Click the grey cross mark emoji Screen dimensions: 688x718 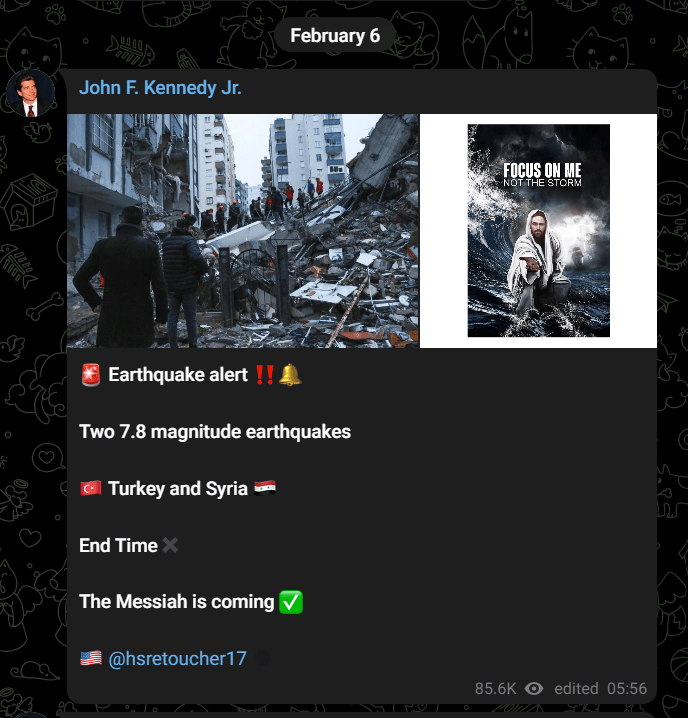click(170, 545)
